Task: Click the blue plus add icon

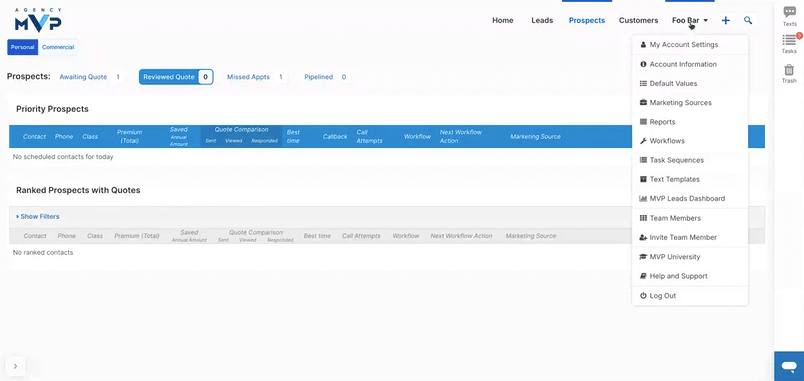Action: point(726,21)
